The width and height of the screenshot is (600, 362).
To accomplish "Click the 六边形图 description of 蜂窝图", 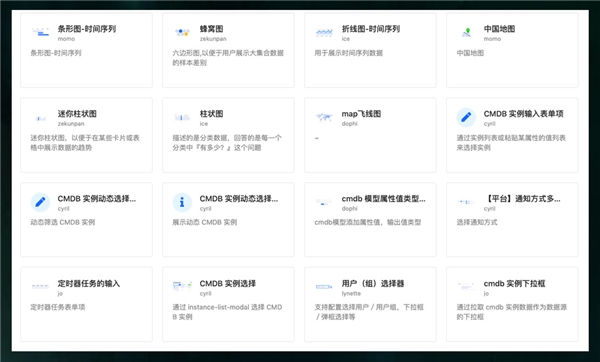I will [x=228, y=57].
